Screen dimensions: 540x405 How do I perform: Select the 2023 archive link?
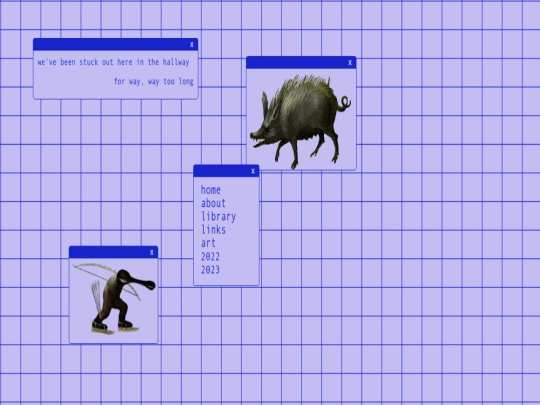click(210, 270)
